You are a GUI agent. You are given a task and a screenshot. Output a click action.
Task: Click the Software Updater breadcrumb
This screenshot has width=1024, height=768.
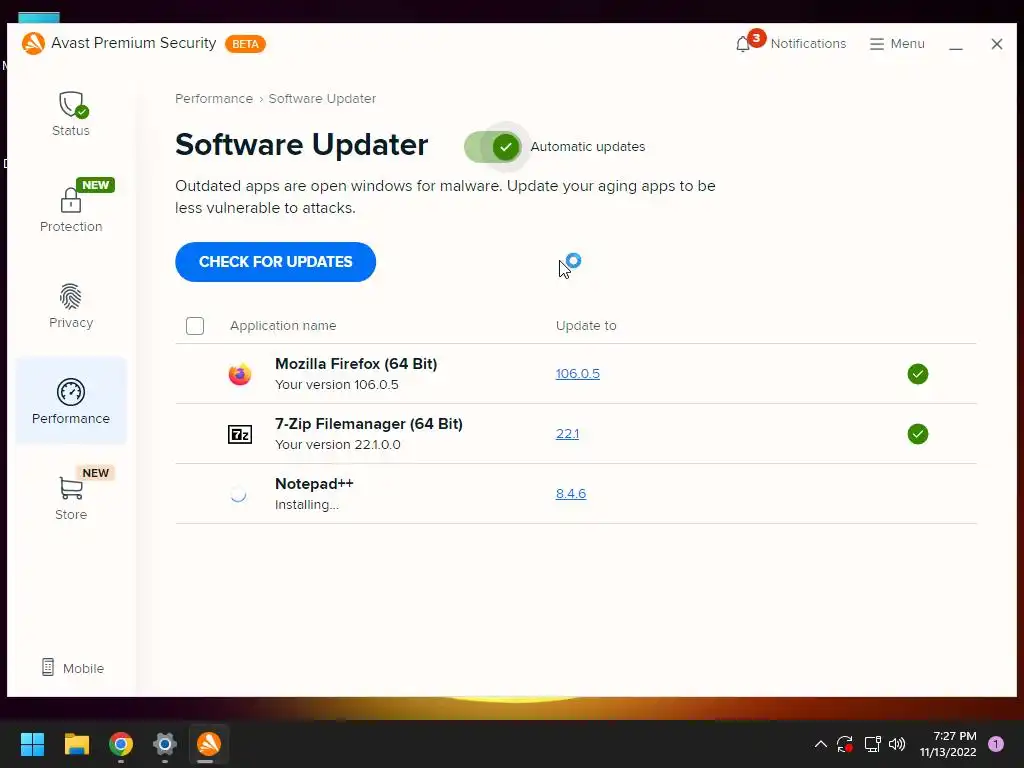coord(322,99)
